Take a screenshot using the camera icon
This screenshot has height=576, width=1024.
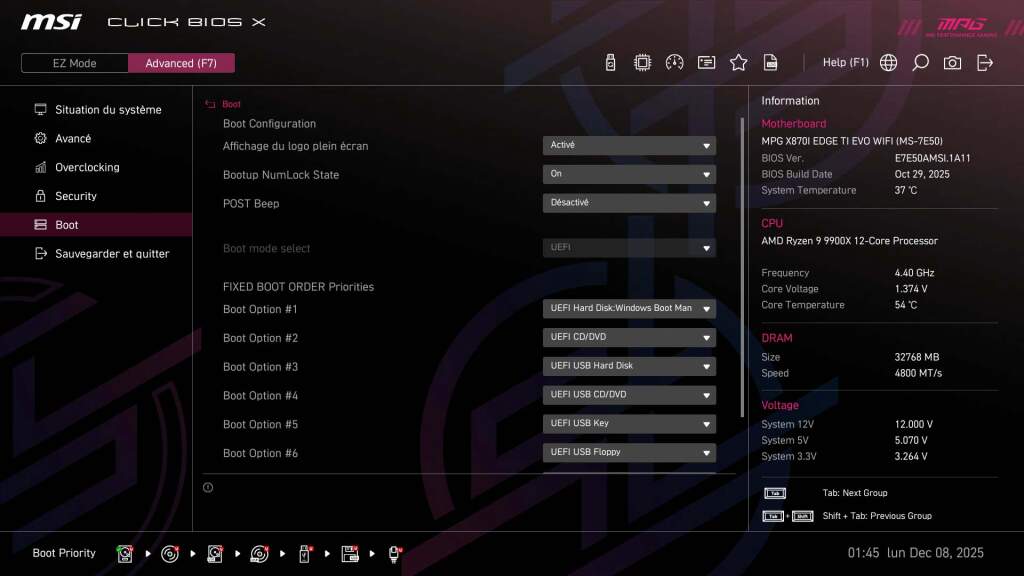point(952,62)
